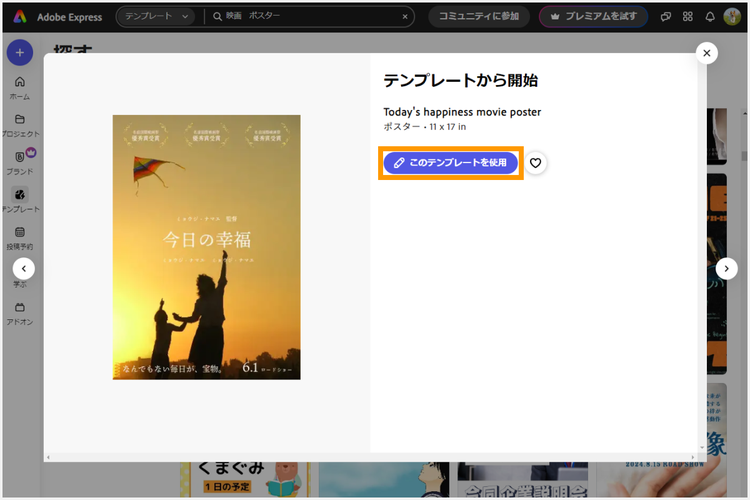Click the blue plus create button
Image resolution: width=750 pixels, height=500 pixels.
click(20, 53)
